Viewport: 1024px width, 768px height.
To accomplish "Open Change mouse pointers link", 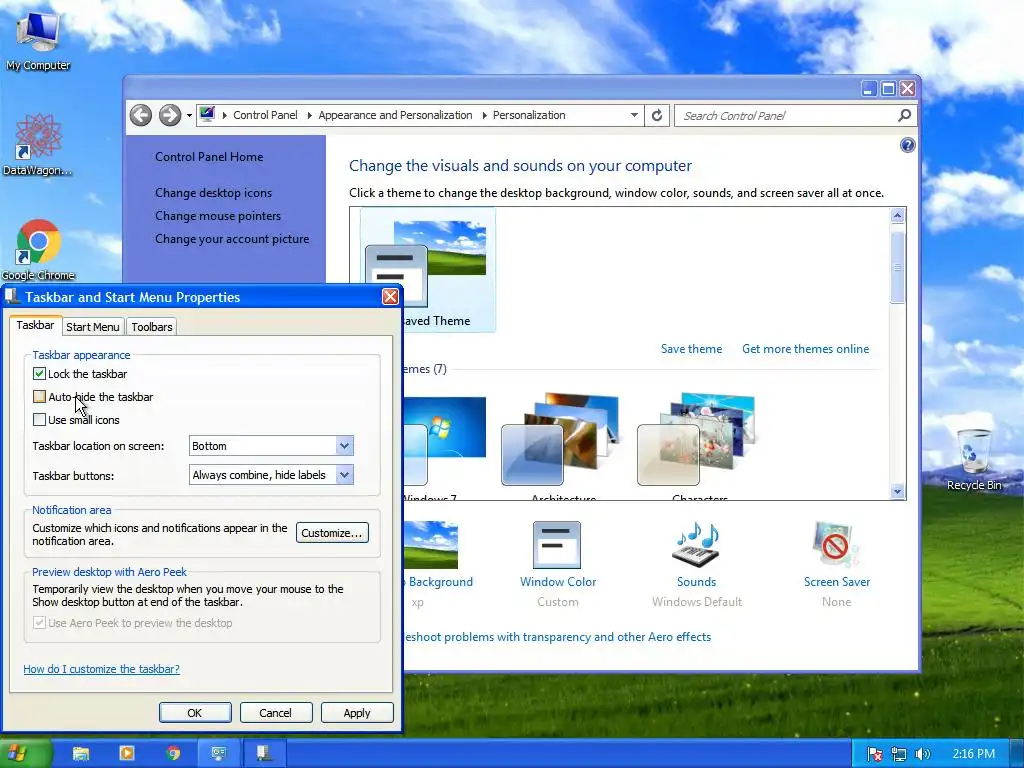I will pos(218,216).
